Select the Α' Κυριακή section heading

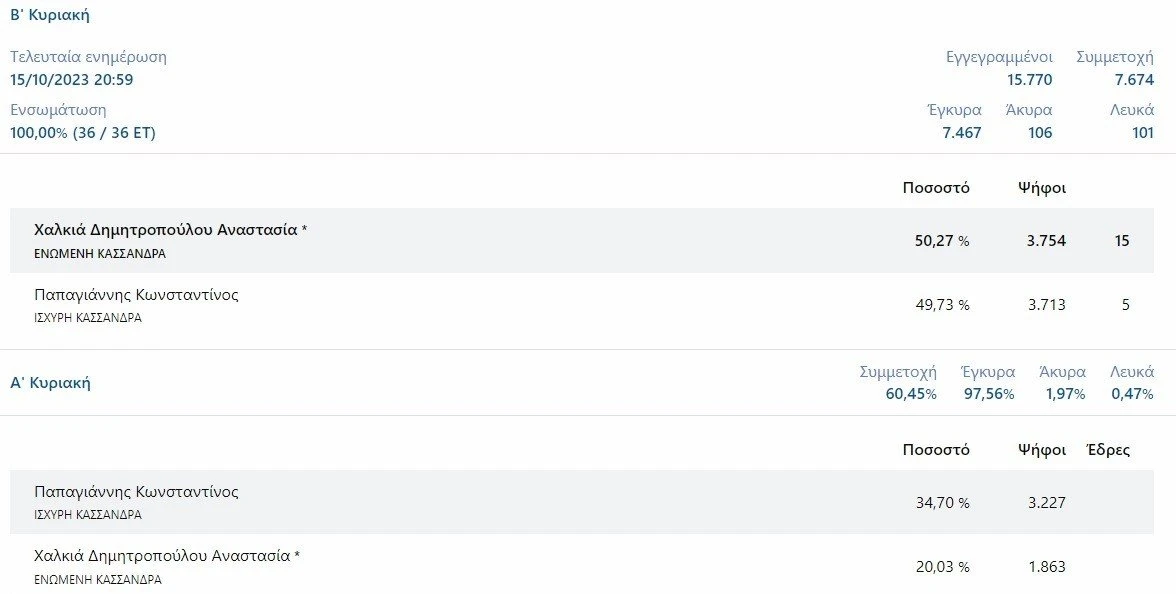50,382
